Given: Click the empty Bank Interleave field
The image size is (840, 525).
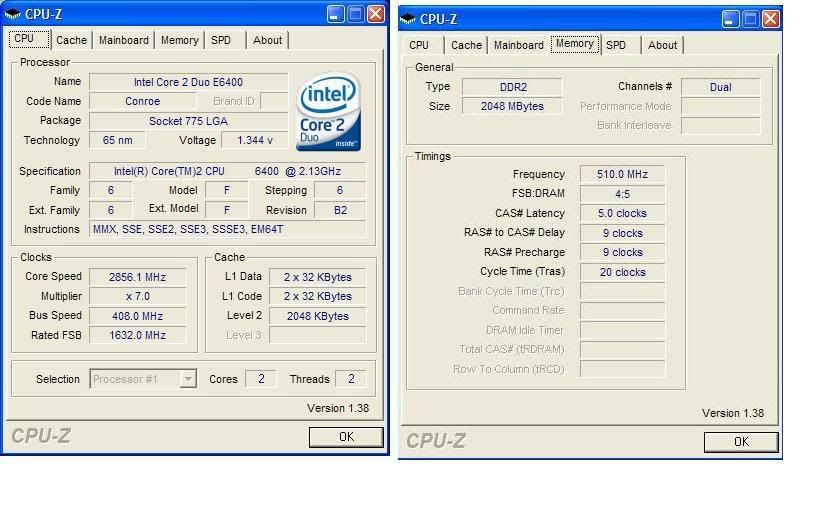Looking at the screenshot, I should [x=721, y=126].
